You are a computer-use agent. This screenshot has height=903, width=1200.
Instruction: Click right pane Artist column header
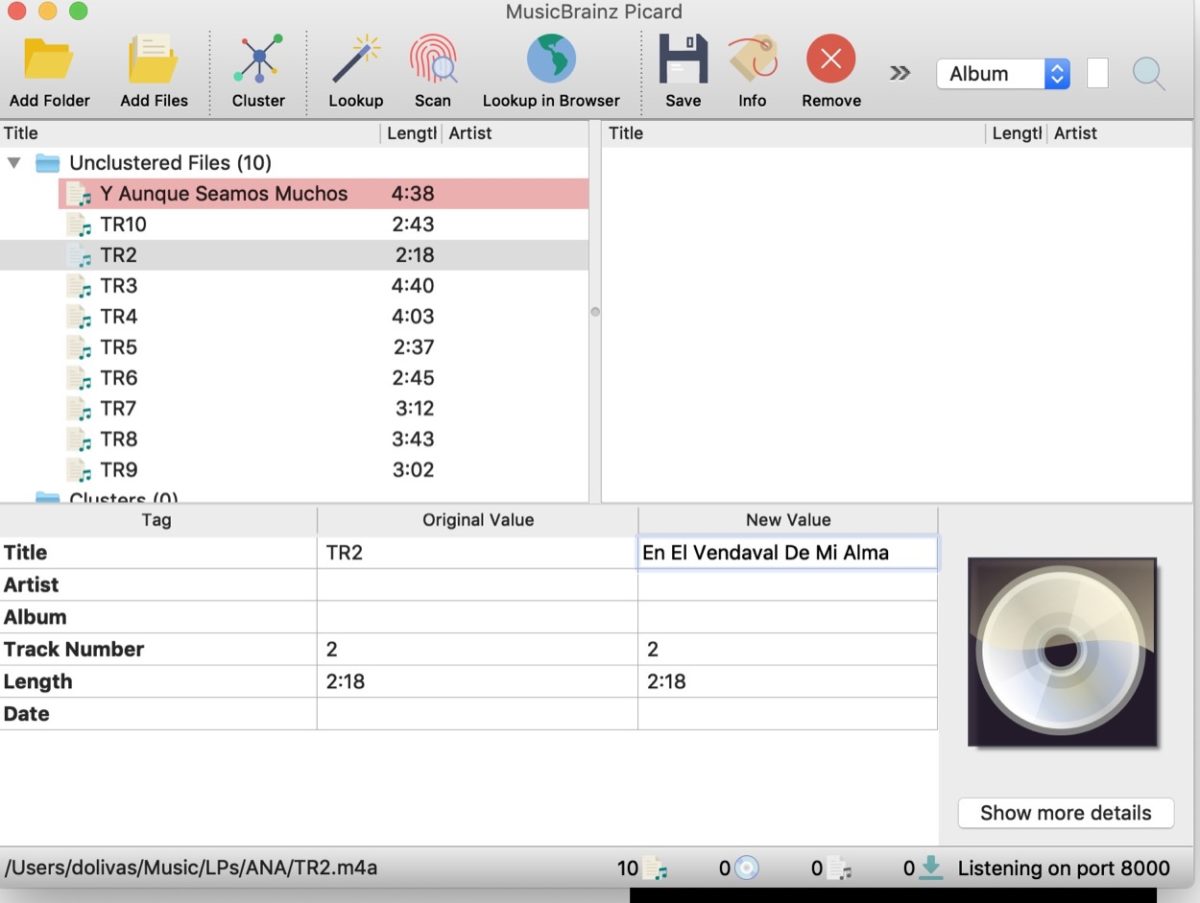(1120, 133)
